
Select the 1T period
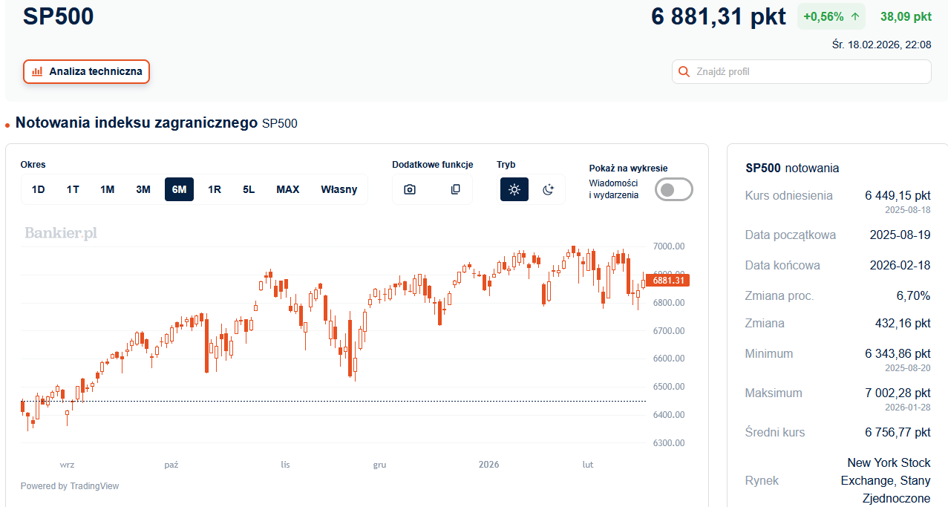73,190
